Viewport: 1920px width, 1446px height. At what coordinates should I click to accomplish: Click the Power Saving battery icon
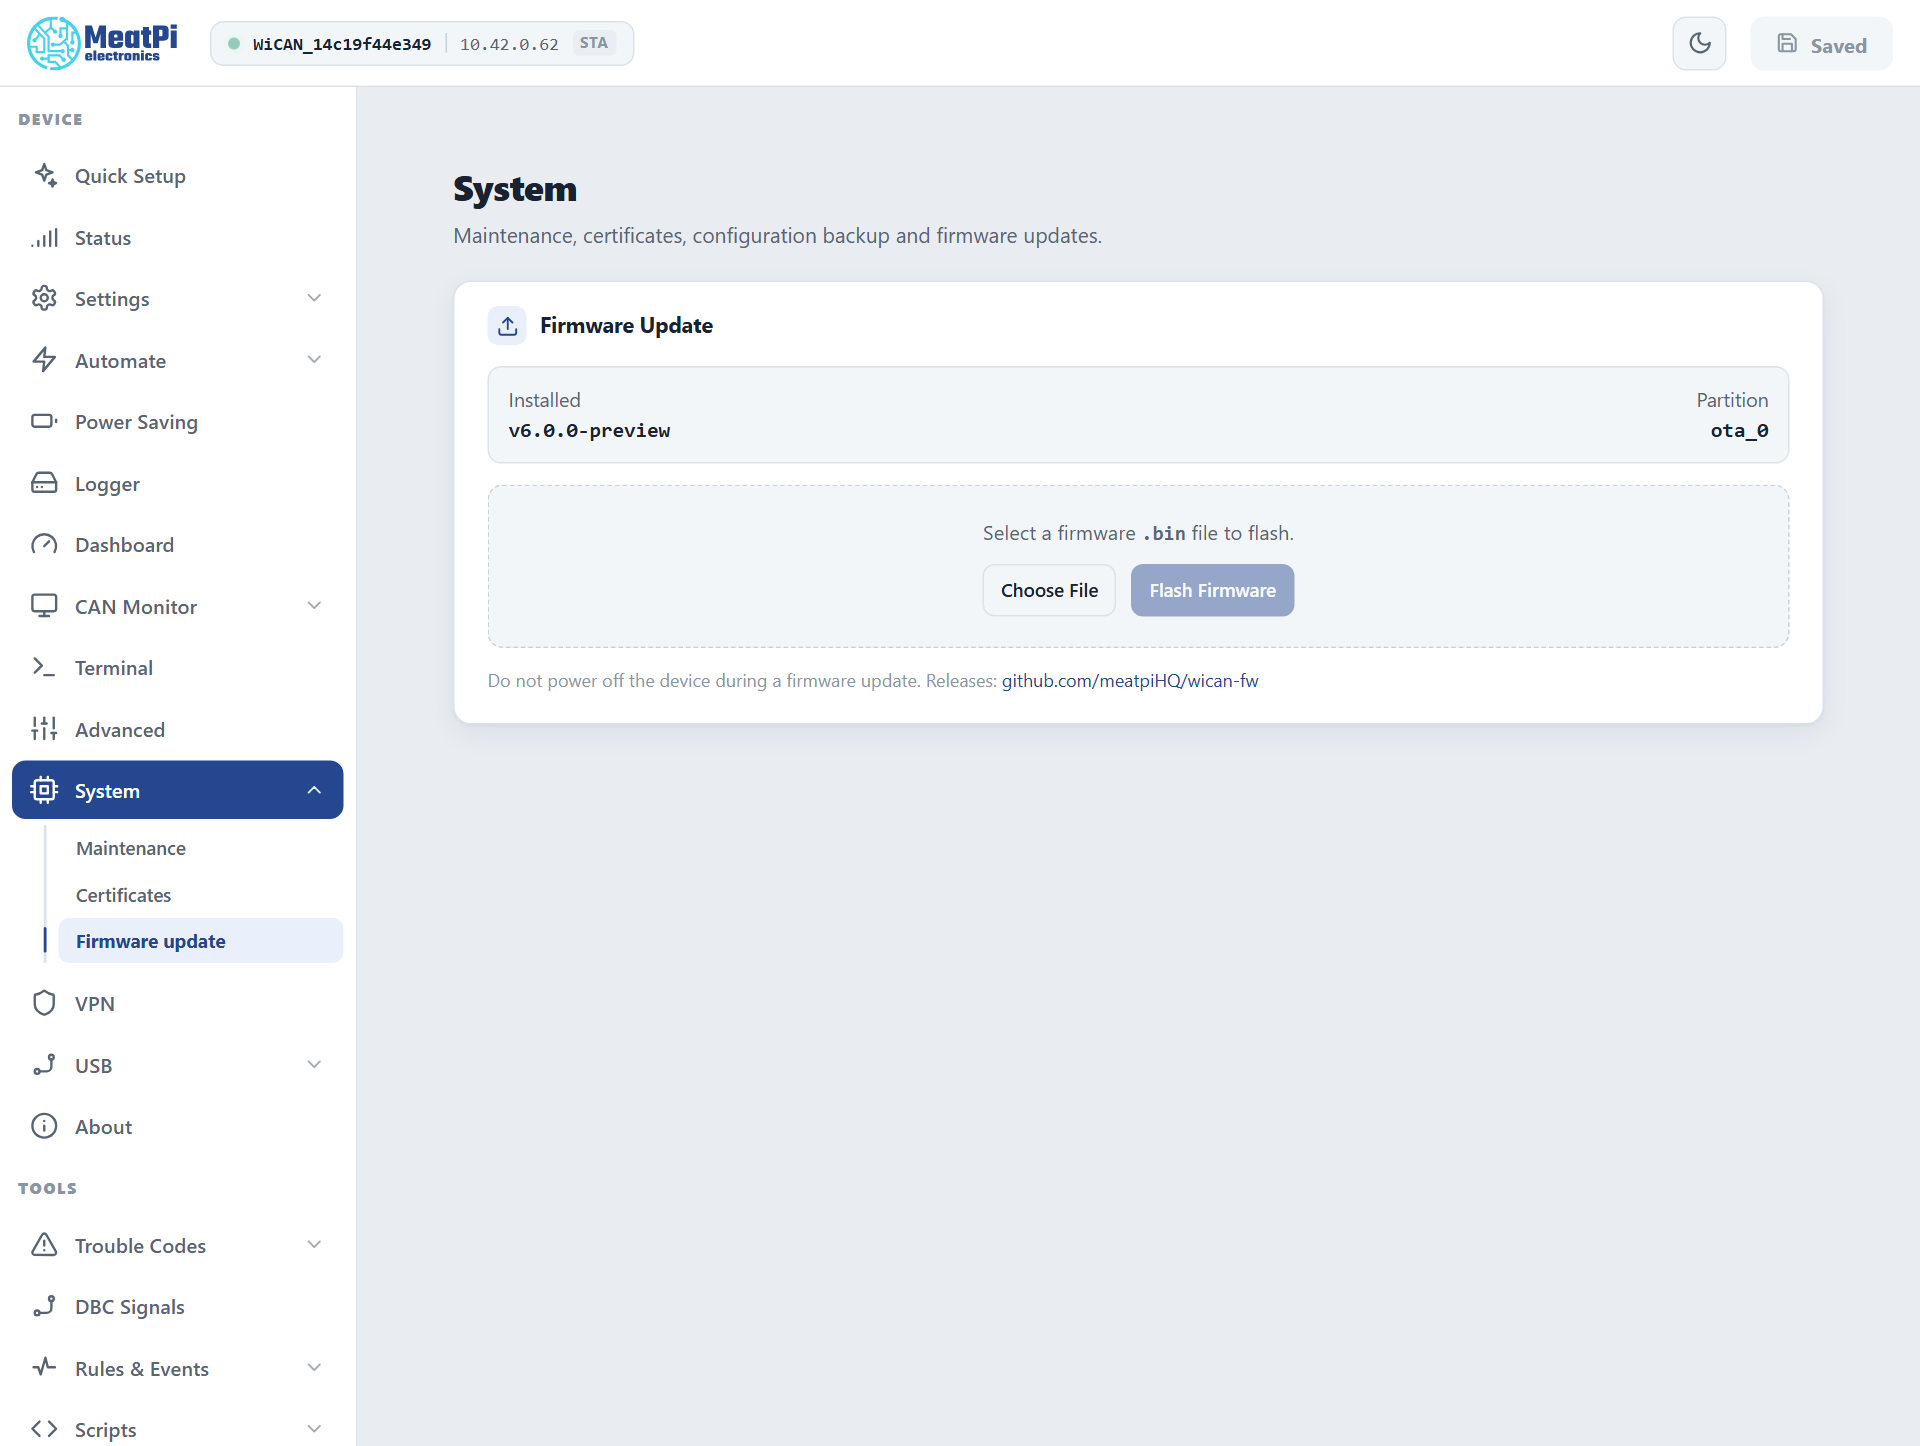point(45,421)
